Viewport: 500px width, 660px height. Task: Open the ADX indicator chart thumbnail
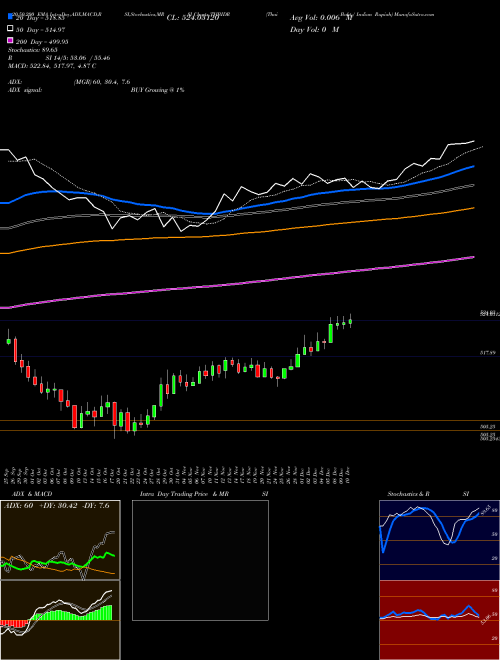(x=60, y=540)
